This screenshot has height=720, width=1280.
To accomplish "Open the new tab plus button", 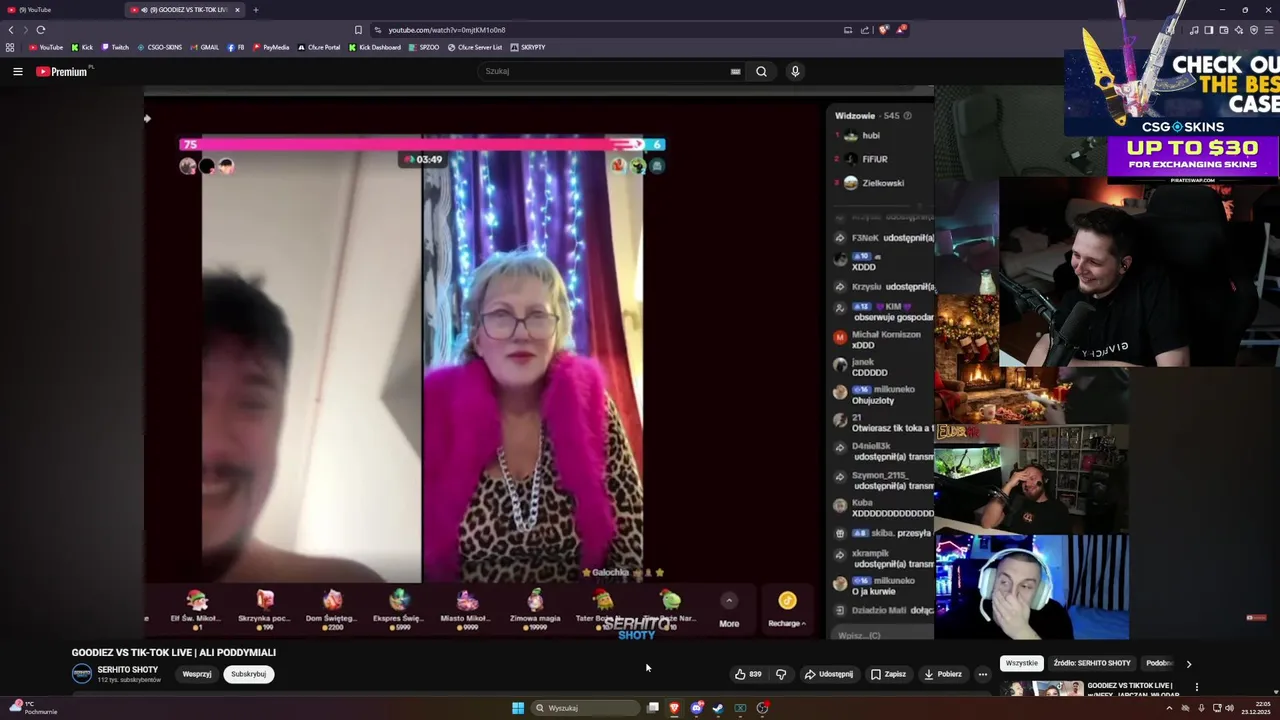I will (255, 10).
